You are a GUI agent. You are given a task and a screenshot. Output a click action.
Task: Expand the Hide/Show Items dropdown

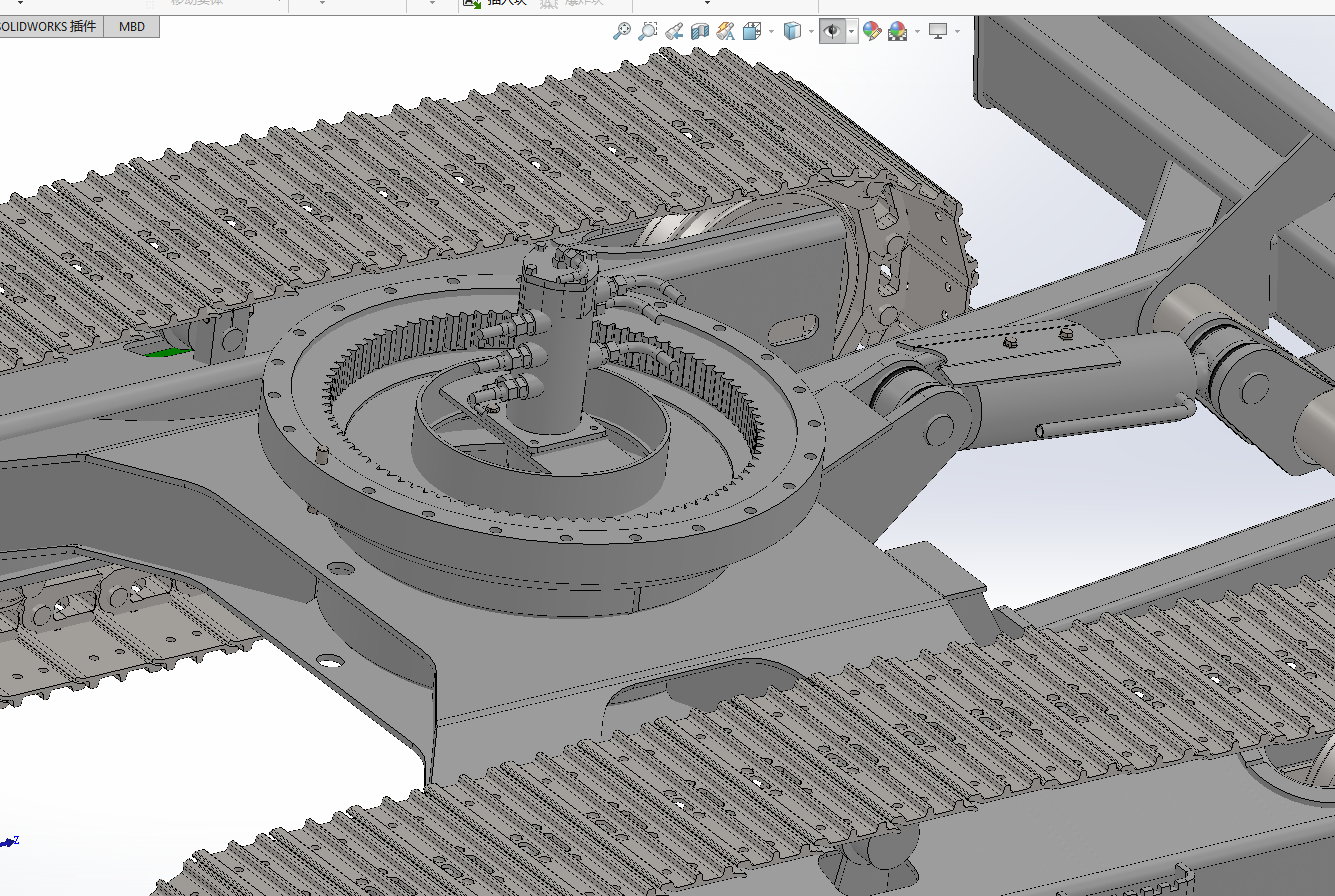point(850,31)
